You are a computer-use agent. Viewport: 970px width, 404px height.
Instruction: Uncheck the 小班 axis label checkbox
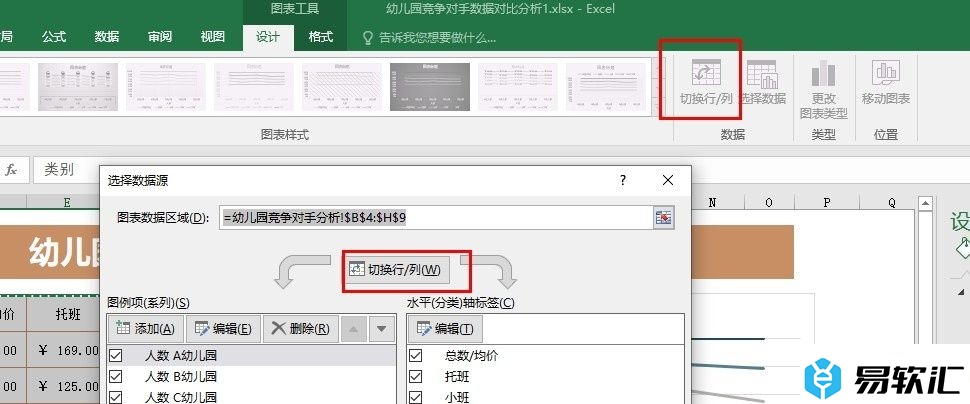[x=416, y=397]
